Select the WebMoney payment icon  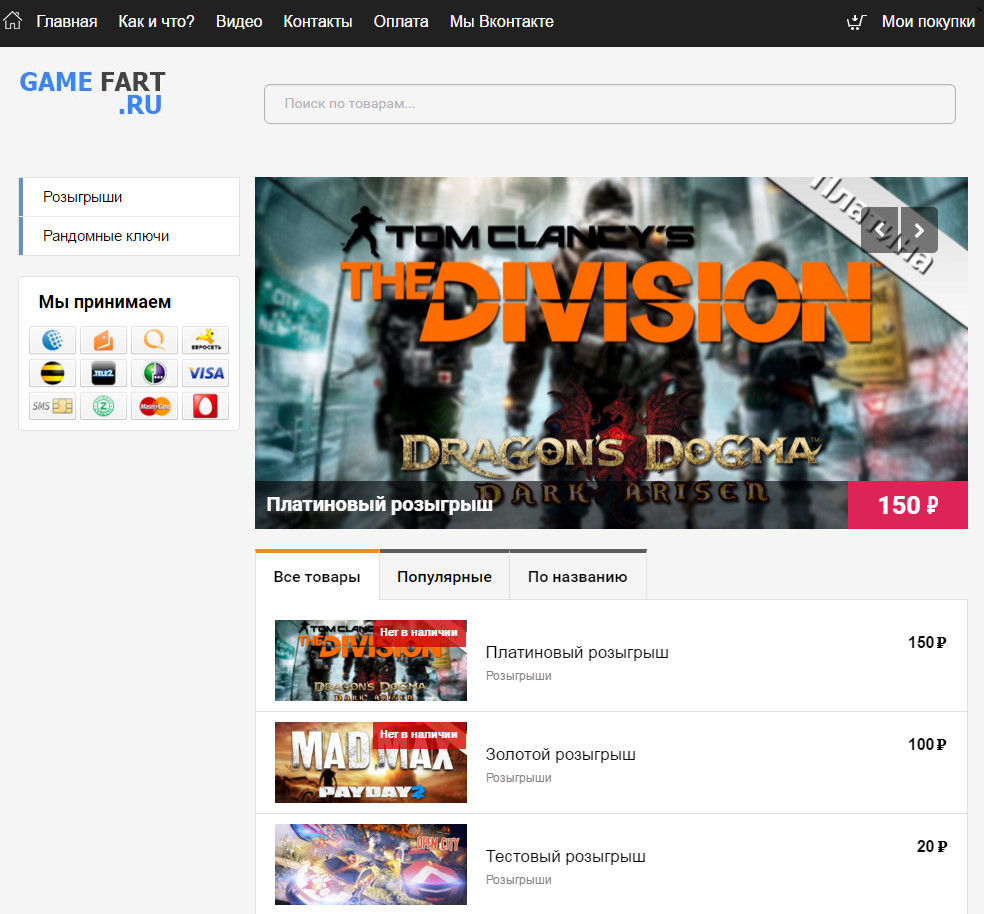[x=53, y=340]
